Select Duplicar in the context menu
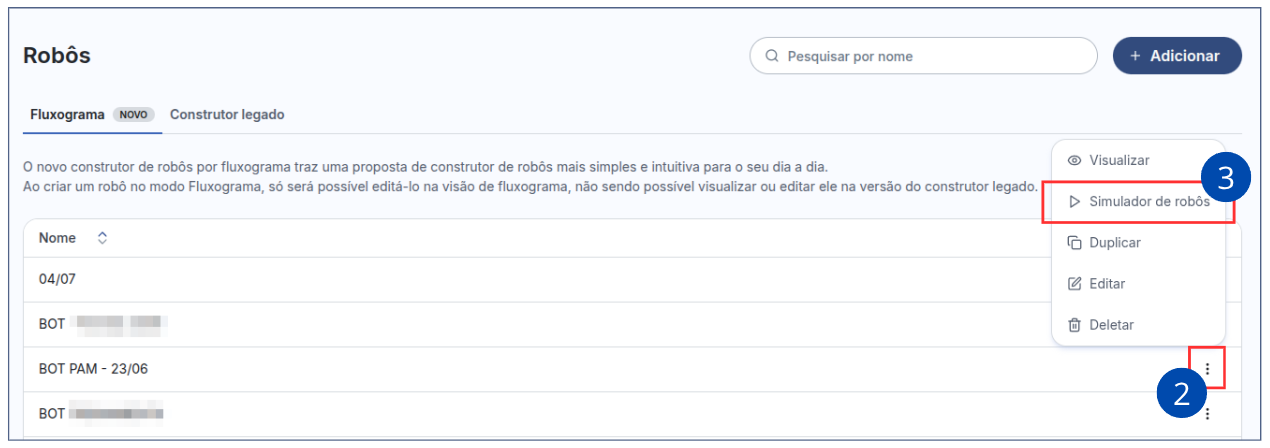The height and width of the screenshot is (448, 1270). [x=1115, y=243]
